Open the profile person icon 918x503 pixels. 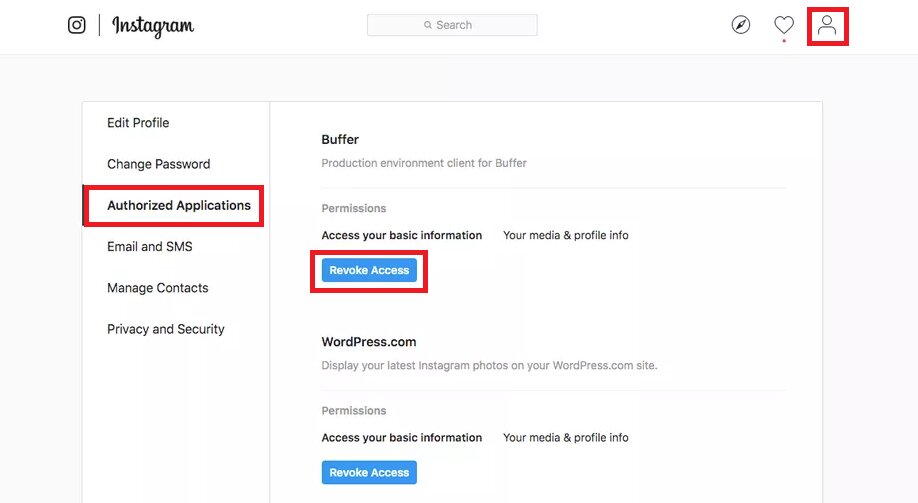pyautogui.click(x=827, y=26)
